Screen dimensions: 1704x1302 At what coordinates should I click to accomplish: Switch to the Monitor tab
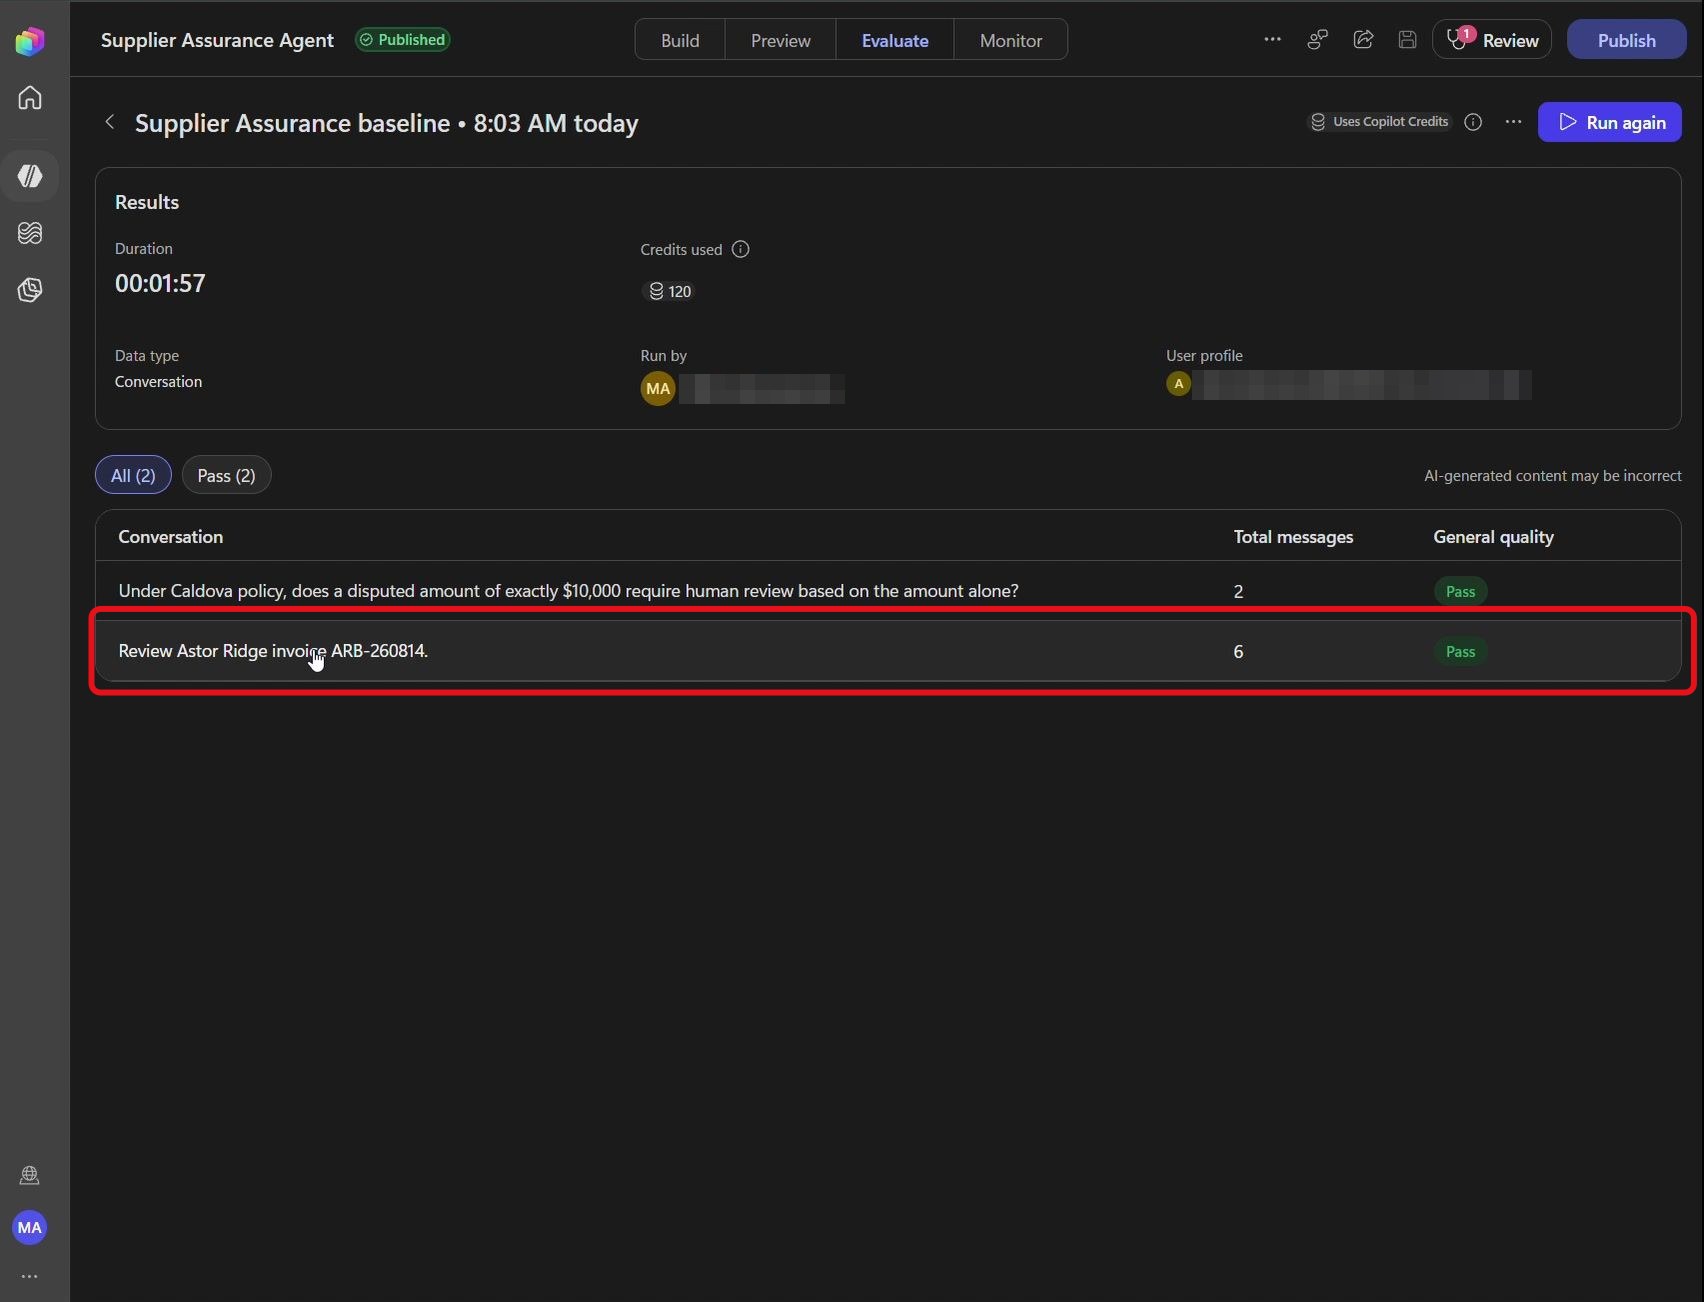tap(1011, 40)
